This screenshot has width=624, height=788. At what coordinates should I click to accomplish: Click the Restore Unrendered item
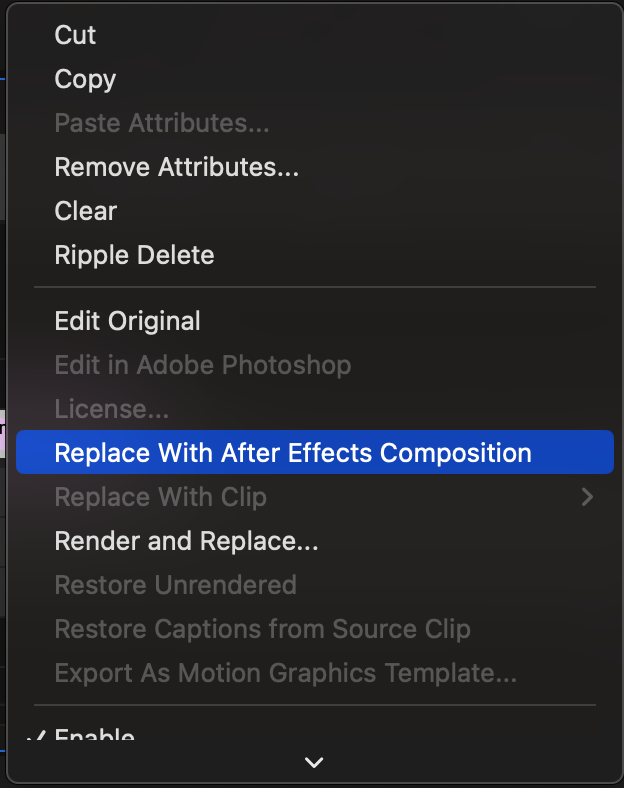tap(175, 585)
